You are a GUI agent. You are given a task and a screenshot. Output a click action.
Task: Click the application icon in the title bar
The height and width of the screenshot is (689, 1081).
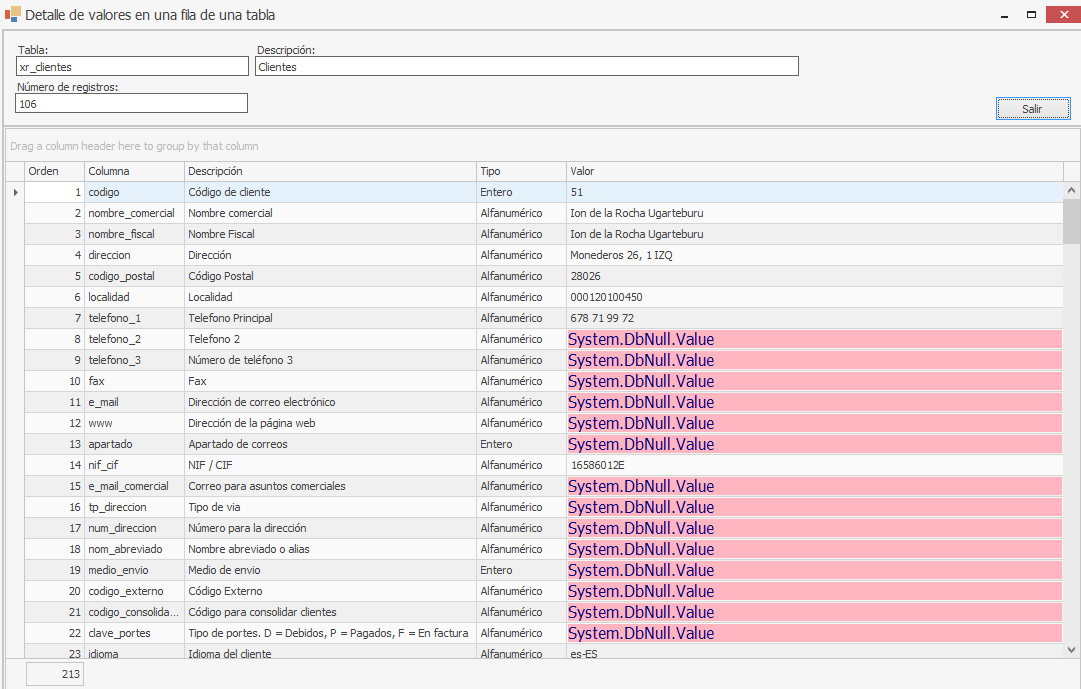tap(12, 15)
